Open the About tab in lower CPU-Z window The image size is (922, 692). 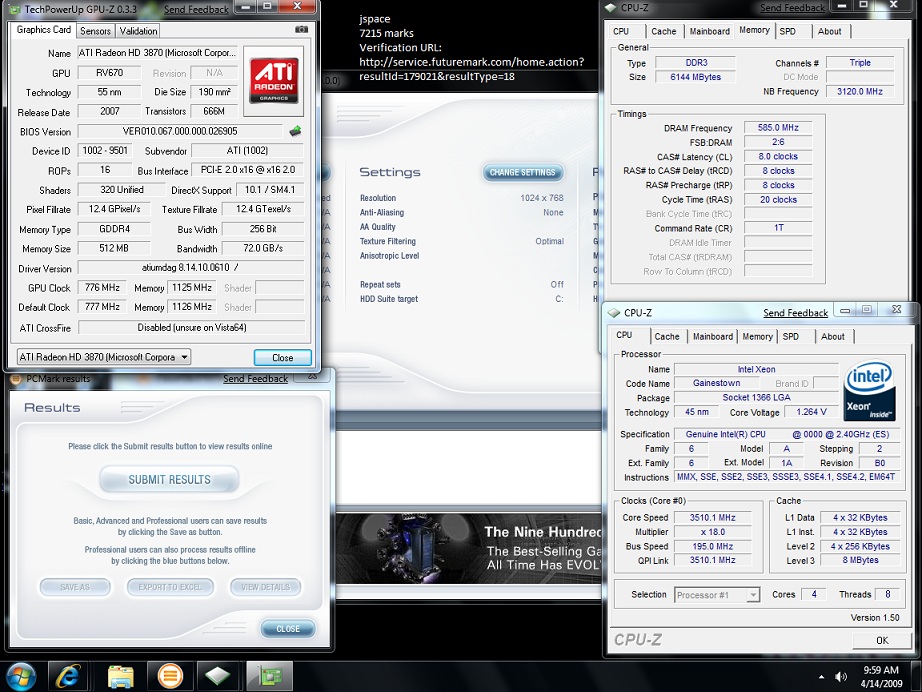[x=833, y=336]
